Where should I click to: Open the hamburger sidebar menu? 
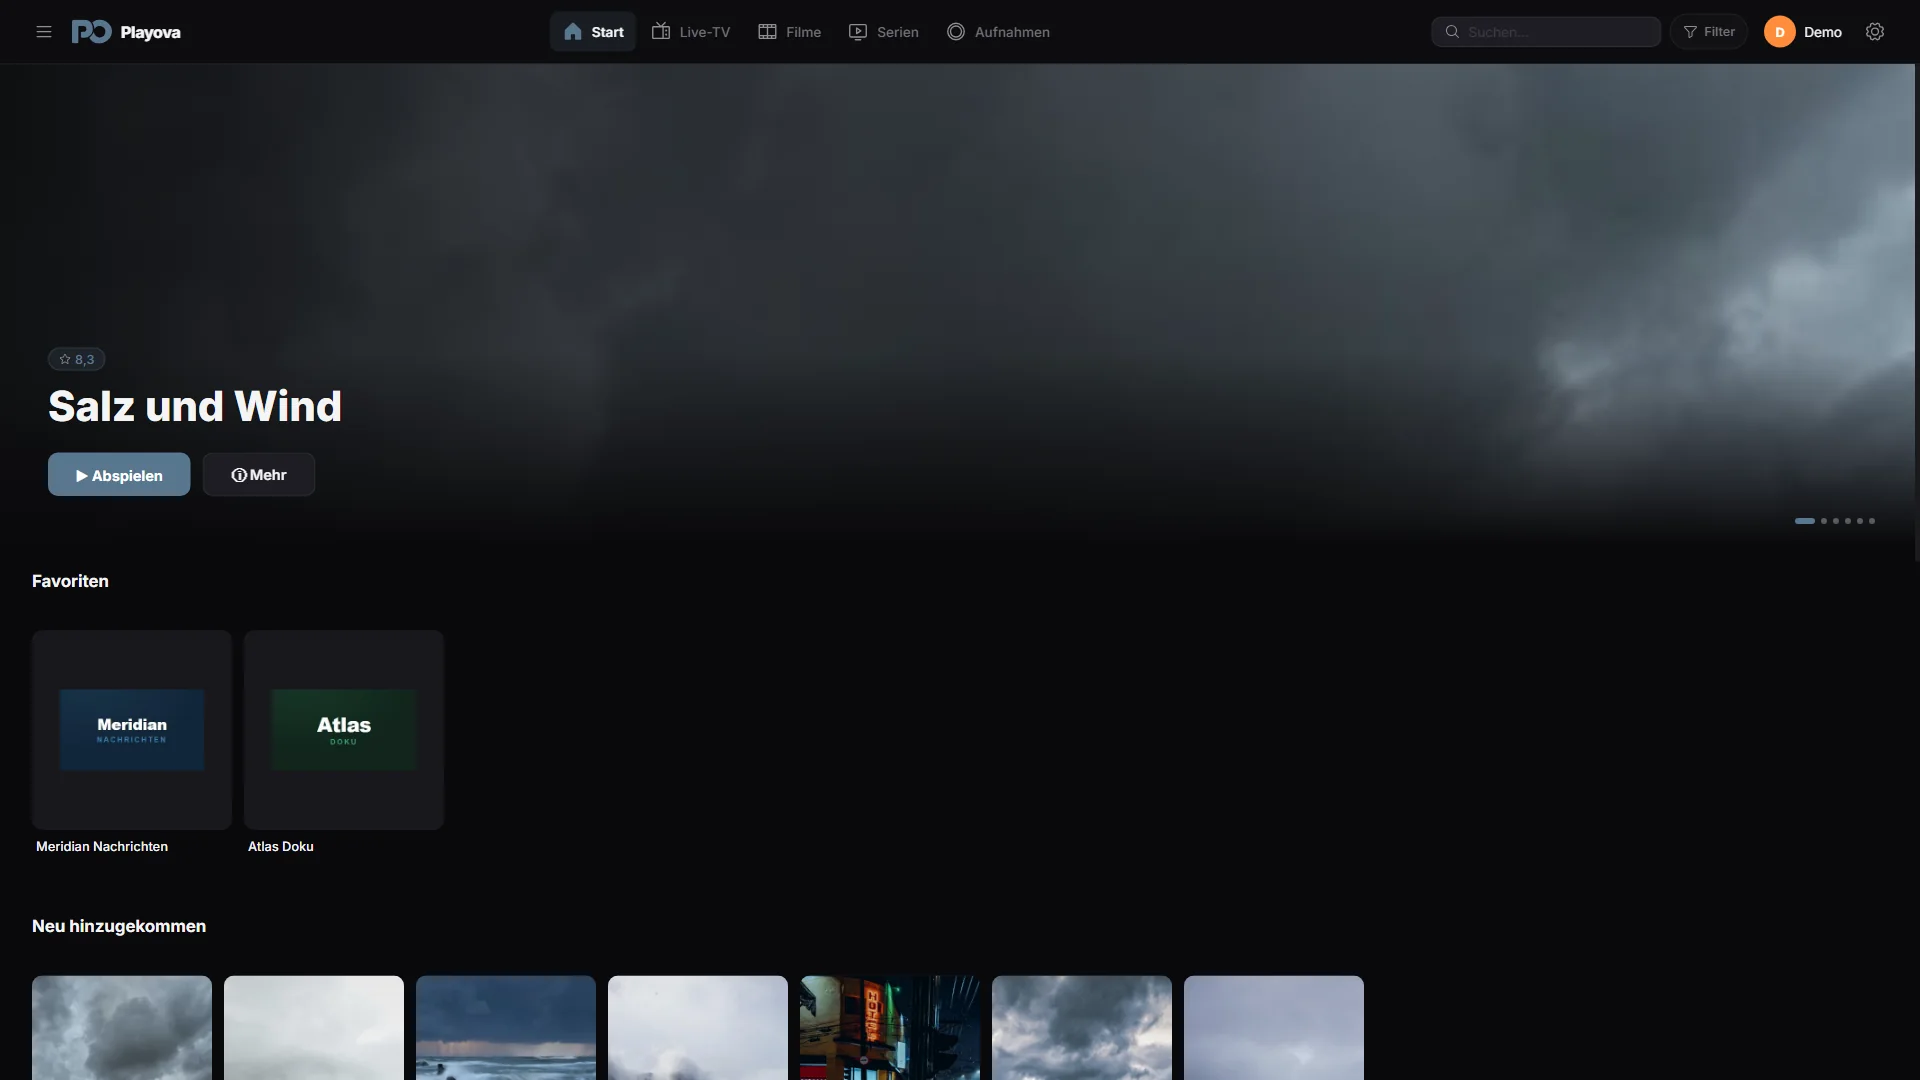click(44, 32)
